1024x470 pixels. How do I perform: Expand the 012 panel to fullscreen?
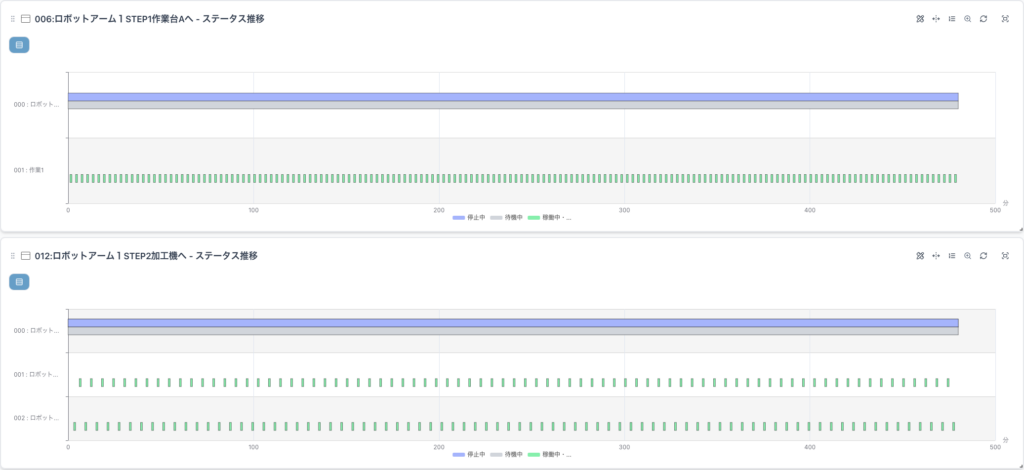(1005, 256)
